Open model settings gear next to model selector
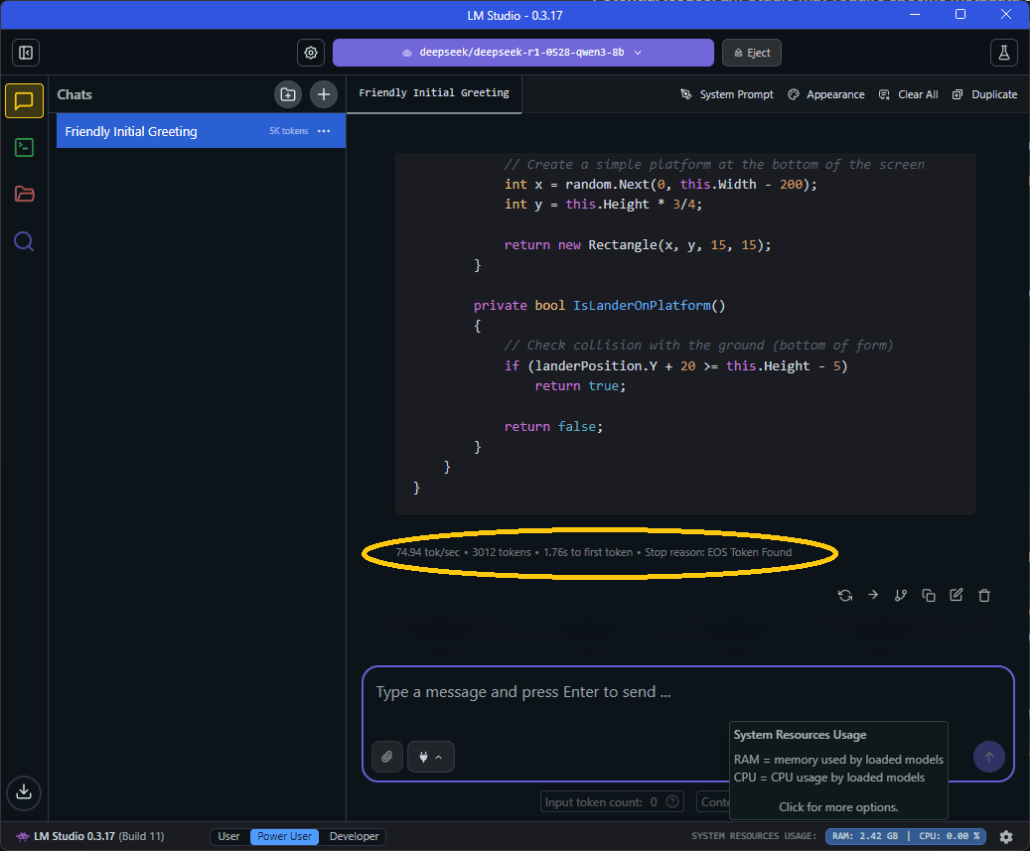Screen dimensions: 1030x851 311,53
